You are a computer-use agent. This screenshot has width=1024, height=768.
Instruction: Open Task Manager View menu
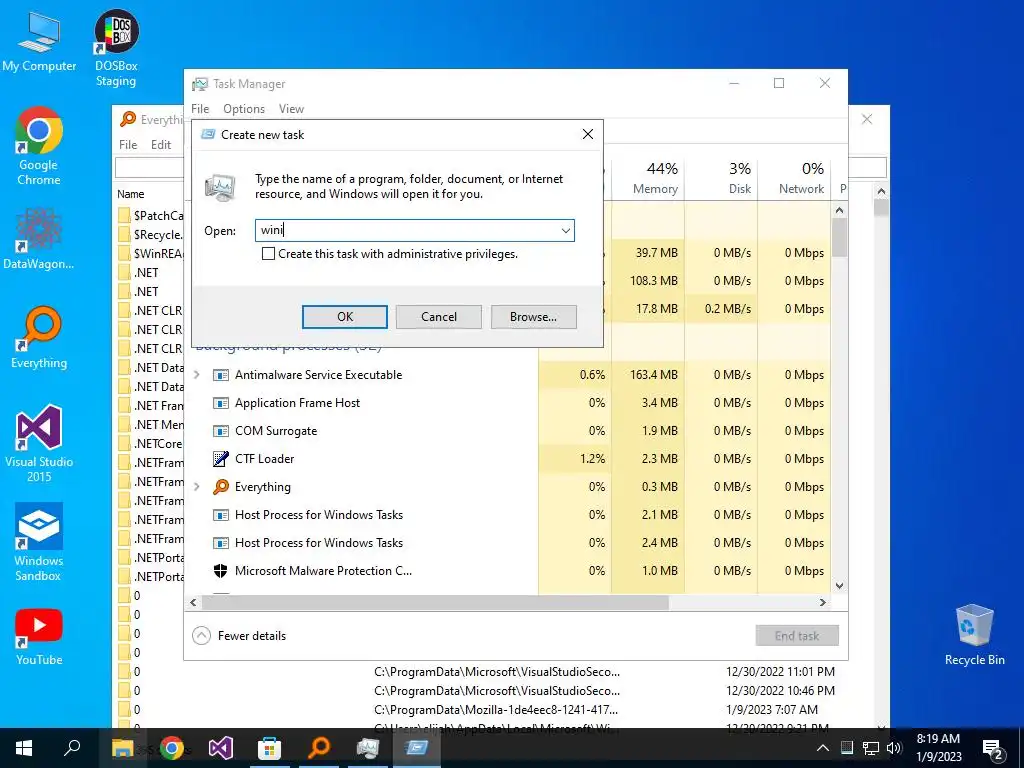(291, 109)
